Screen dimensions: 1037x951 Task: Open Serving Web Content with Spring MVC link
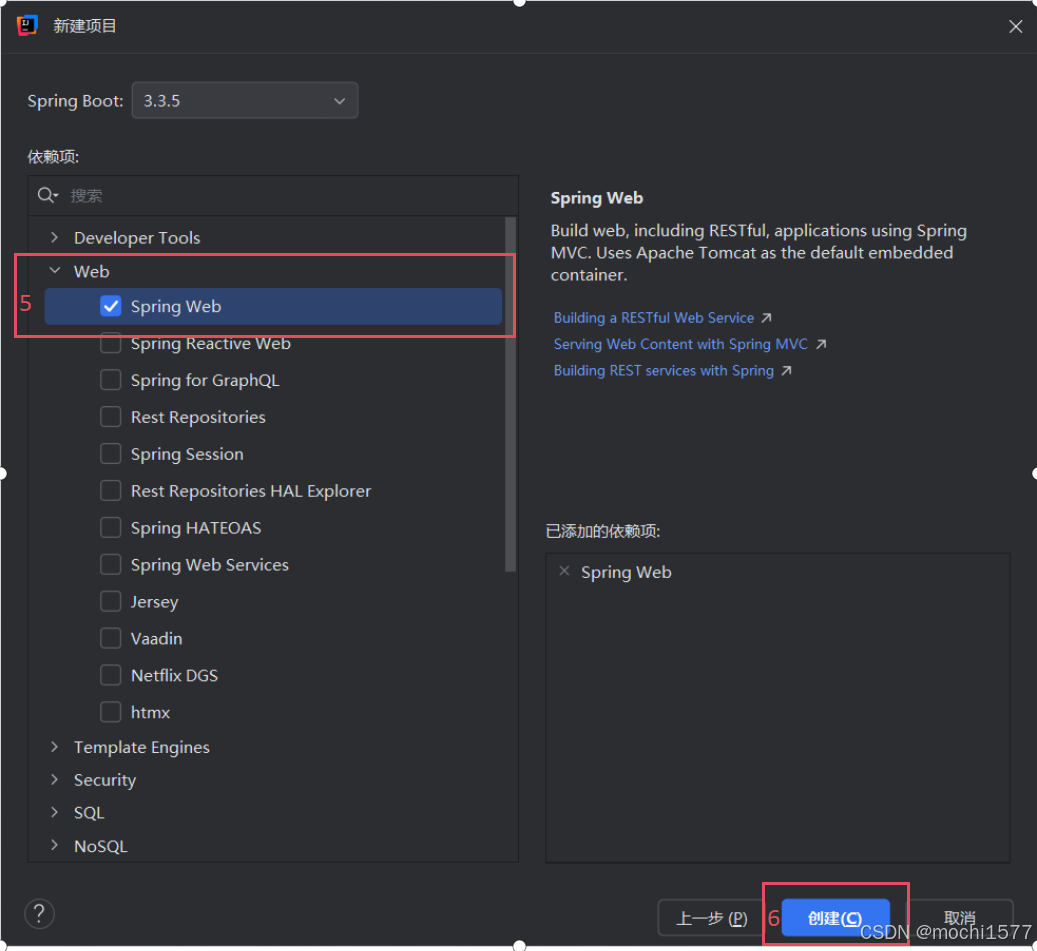coord(681,345)
